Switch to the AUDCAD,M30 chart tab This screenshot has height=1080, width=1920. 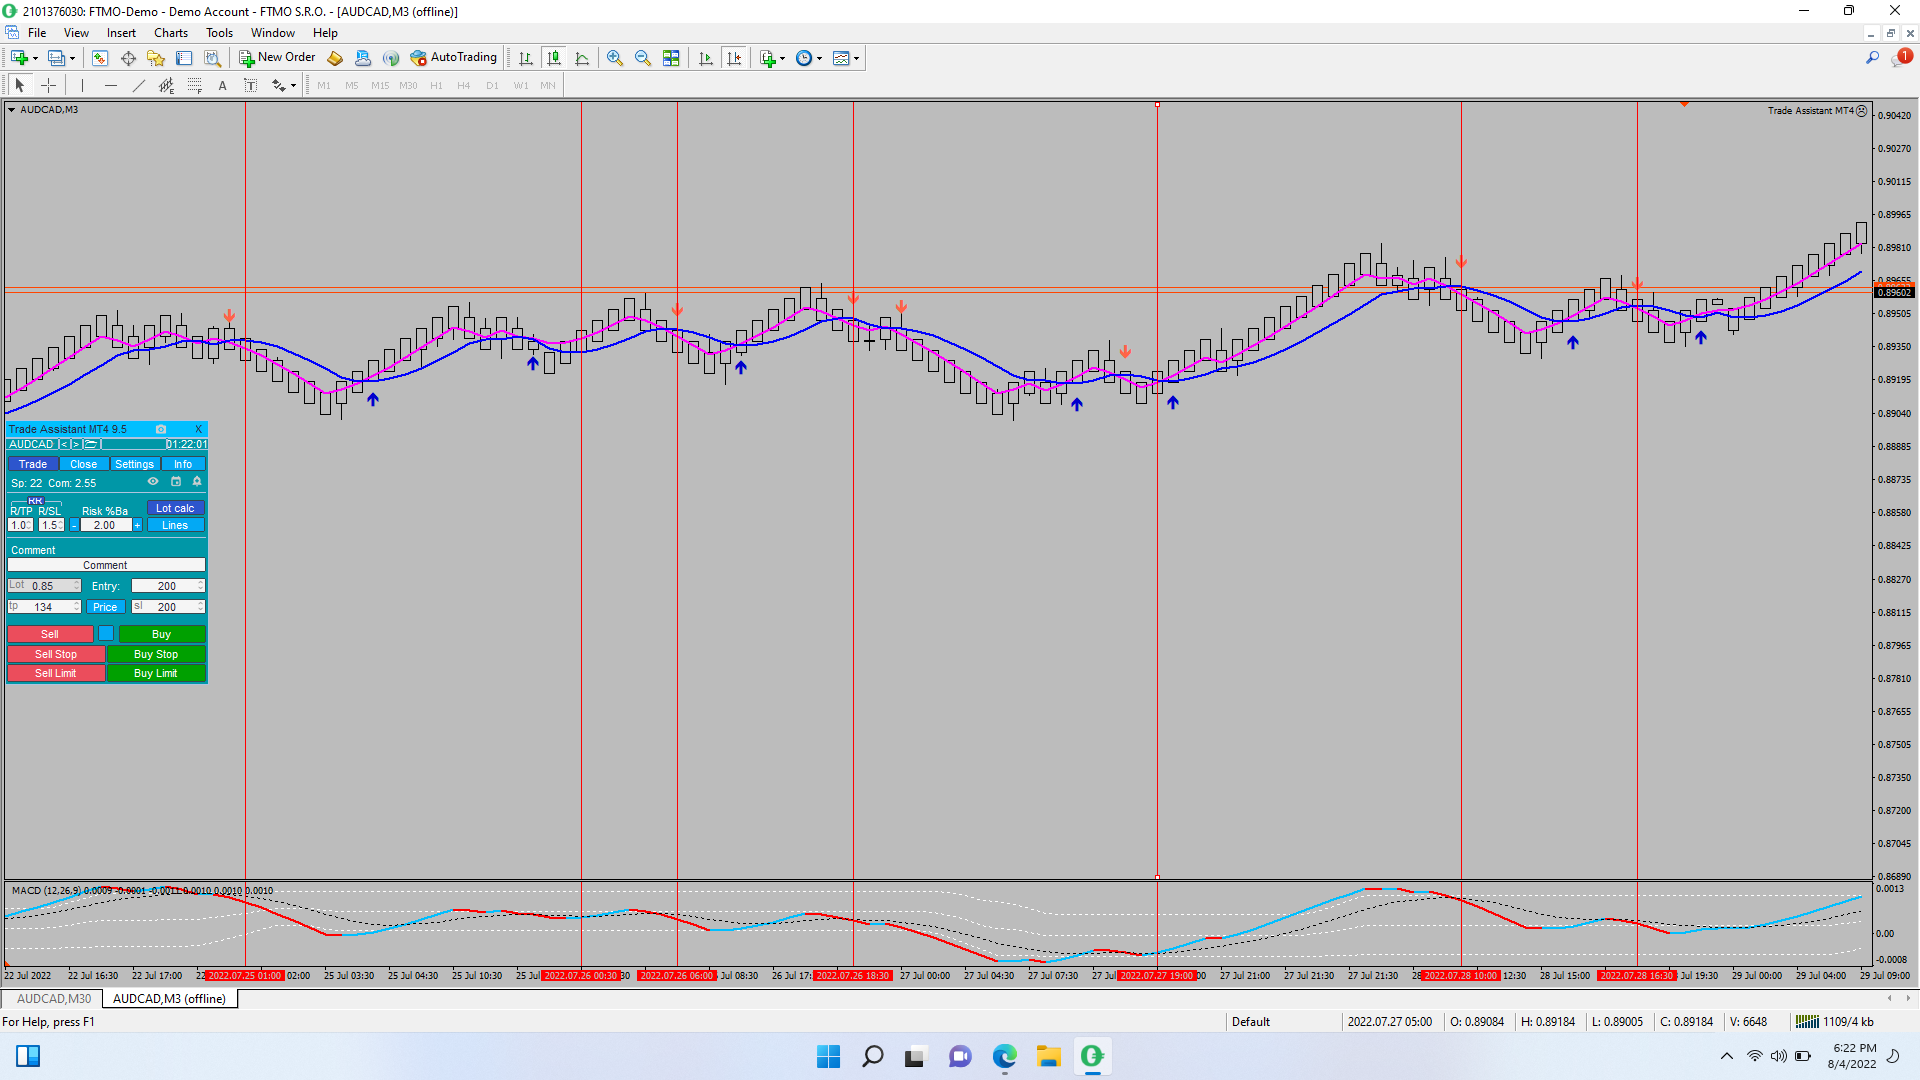click(54, 998)
